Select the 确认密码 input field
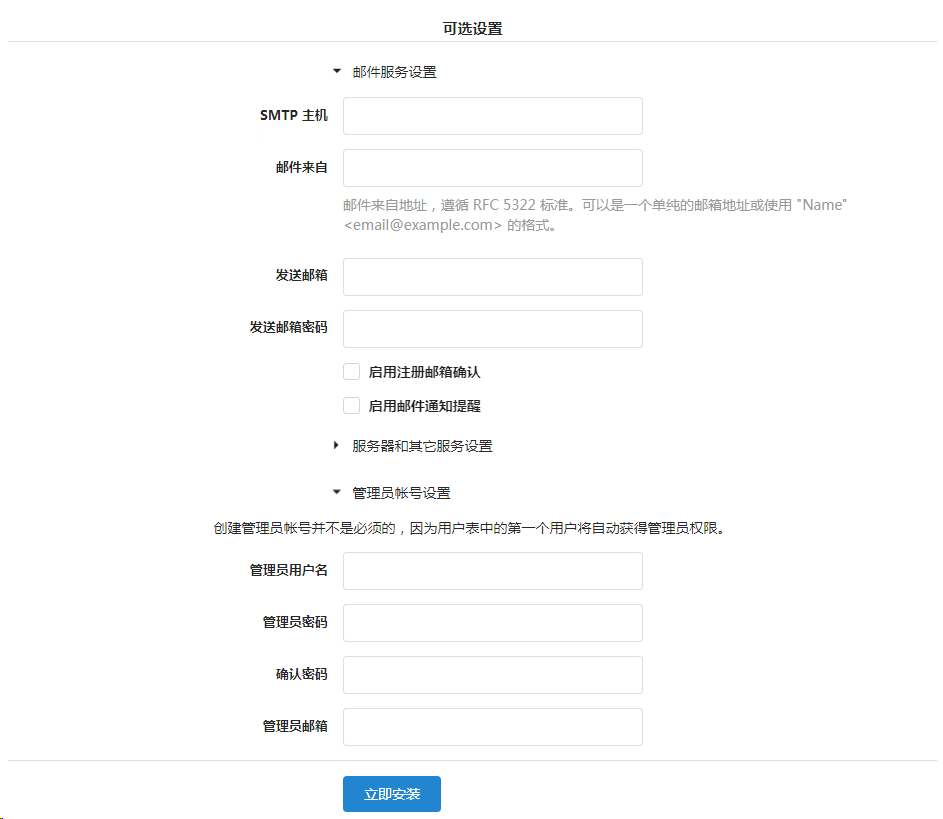Viewport: 943px width, 819px height. coord(492,675)
